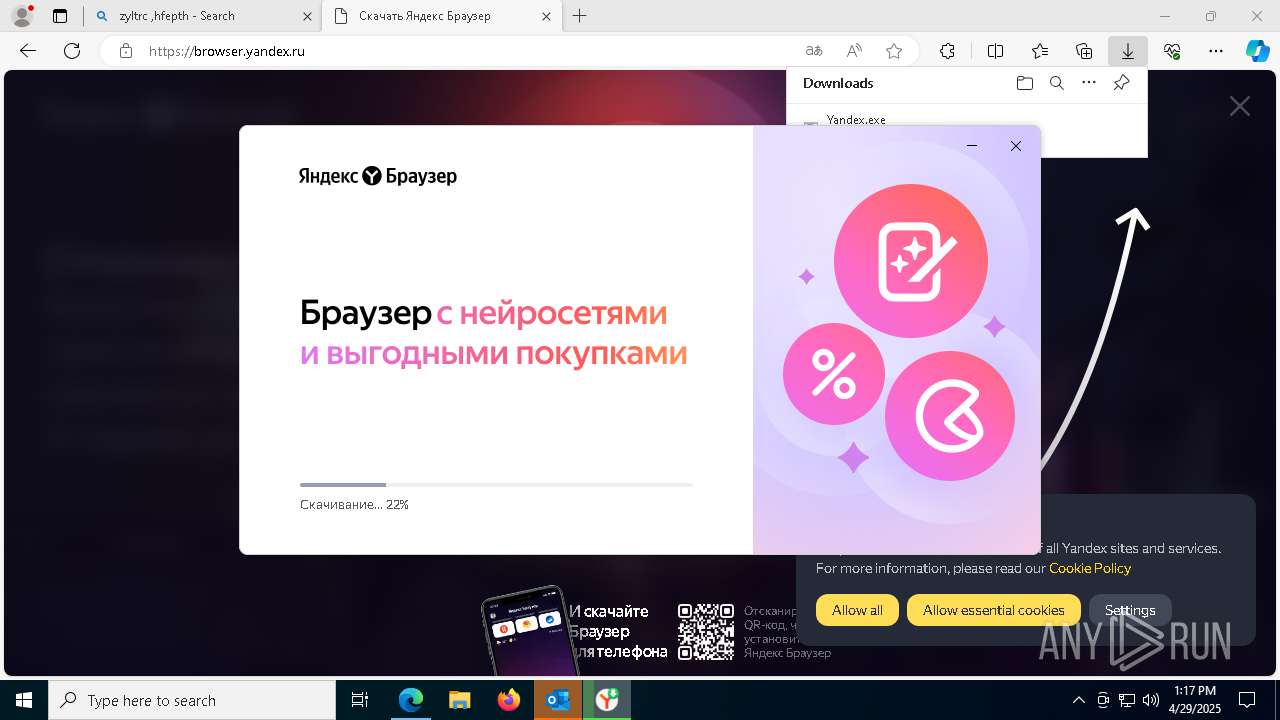The height and width of the screenshot is (720, 1280).
Task: Toggle the split screen icon
Action: [995, 51]
